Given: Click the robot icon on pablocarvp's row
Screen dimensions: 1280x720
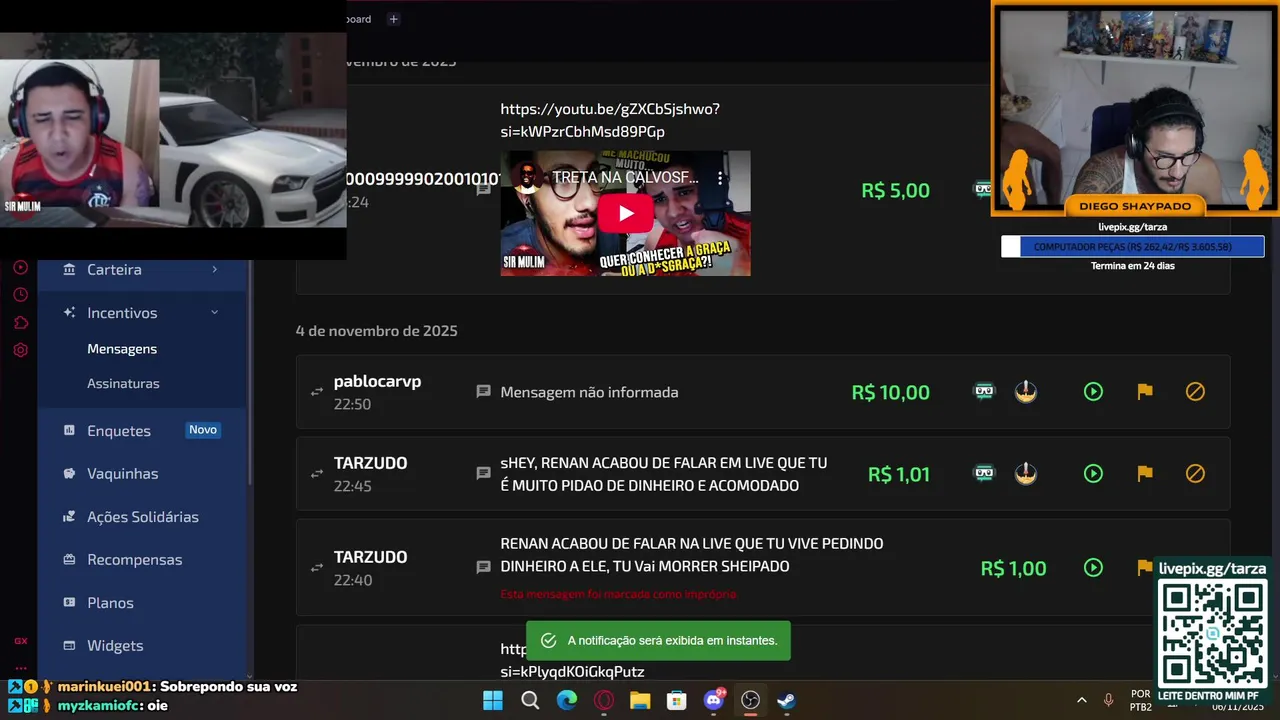Looking at the screenshot, I should point(985,391).
